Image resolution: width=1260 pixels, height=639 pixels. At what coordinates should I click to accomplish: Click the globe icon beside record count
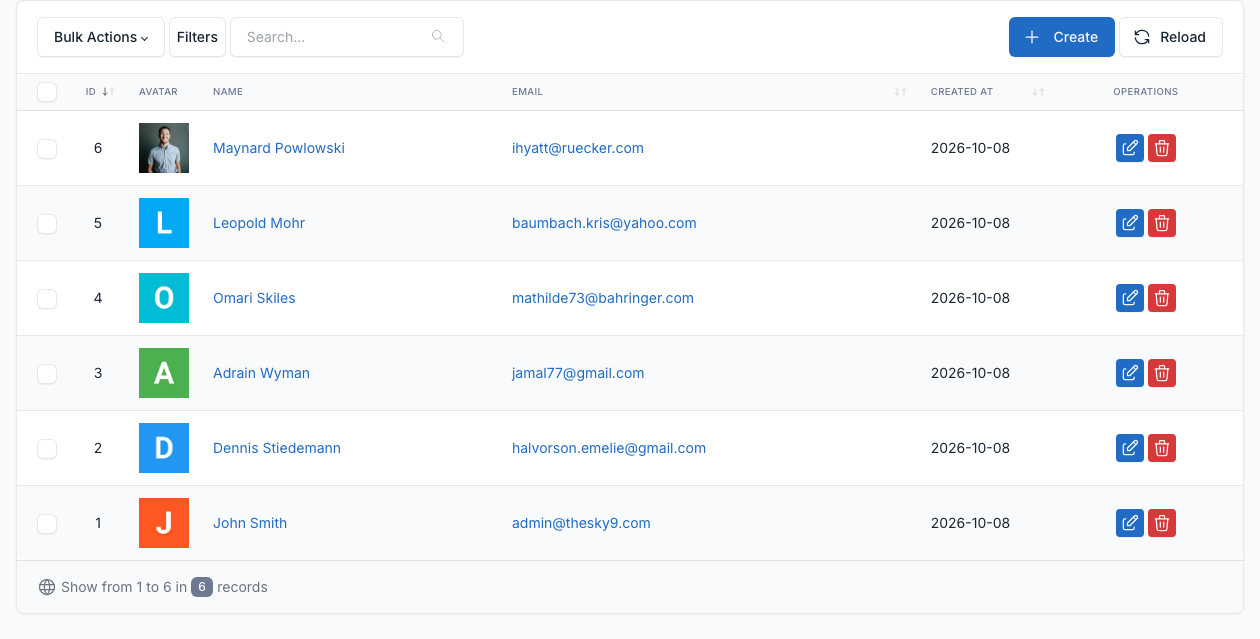pyautogui.click(x=47, y=587)
